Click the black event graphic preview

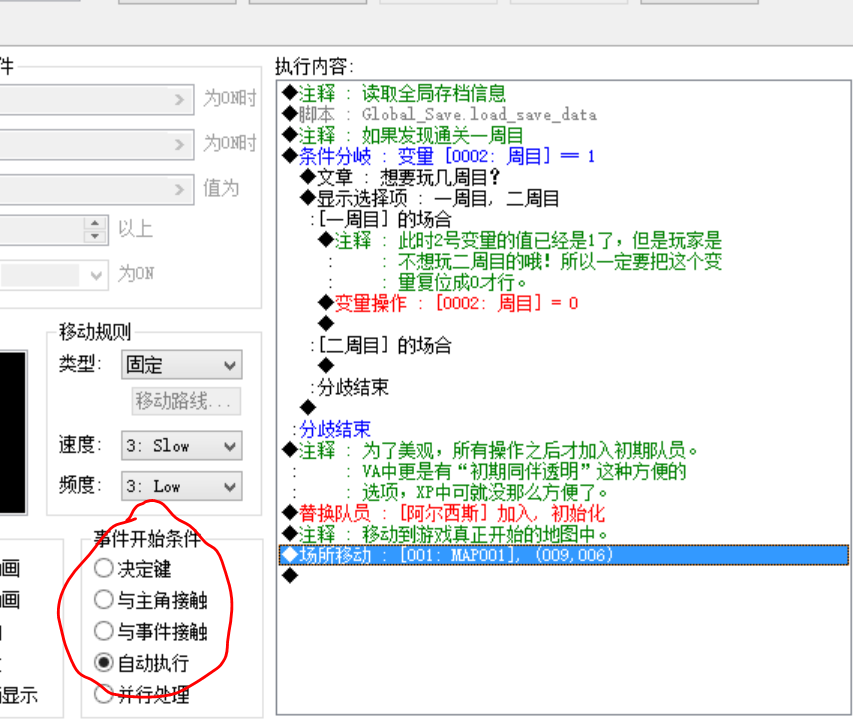click(13, 433)
